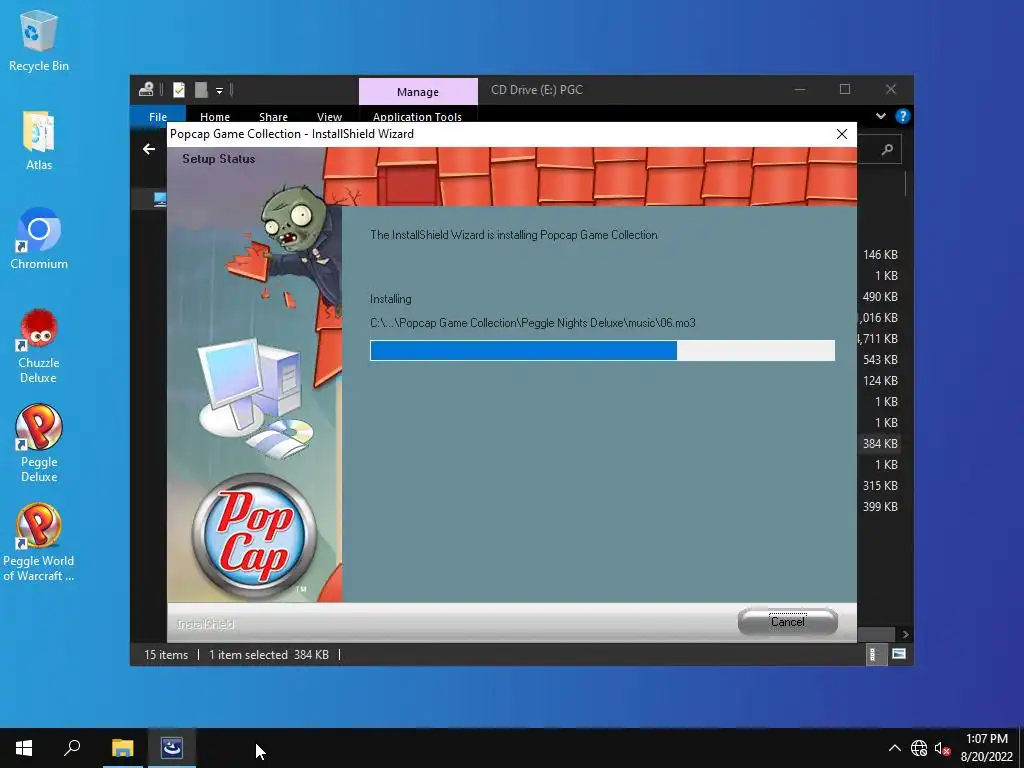Minimize the CD Drive Explorer window

[x=800, y=89]
